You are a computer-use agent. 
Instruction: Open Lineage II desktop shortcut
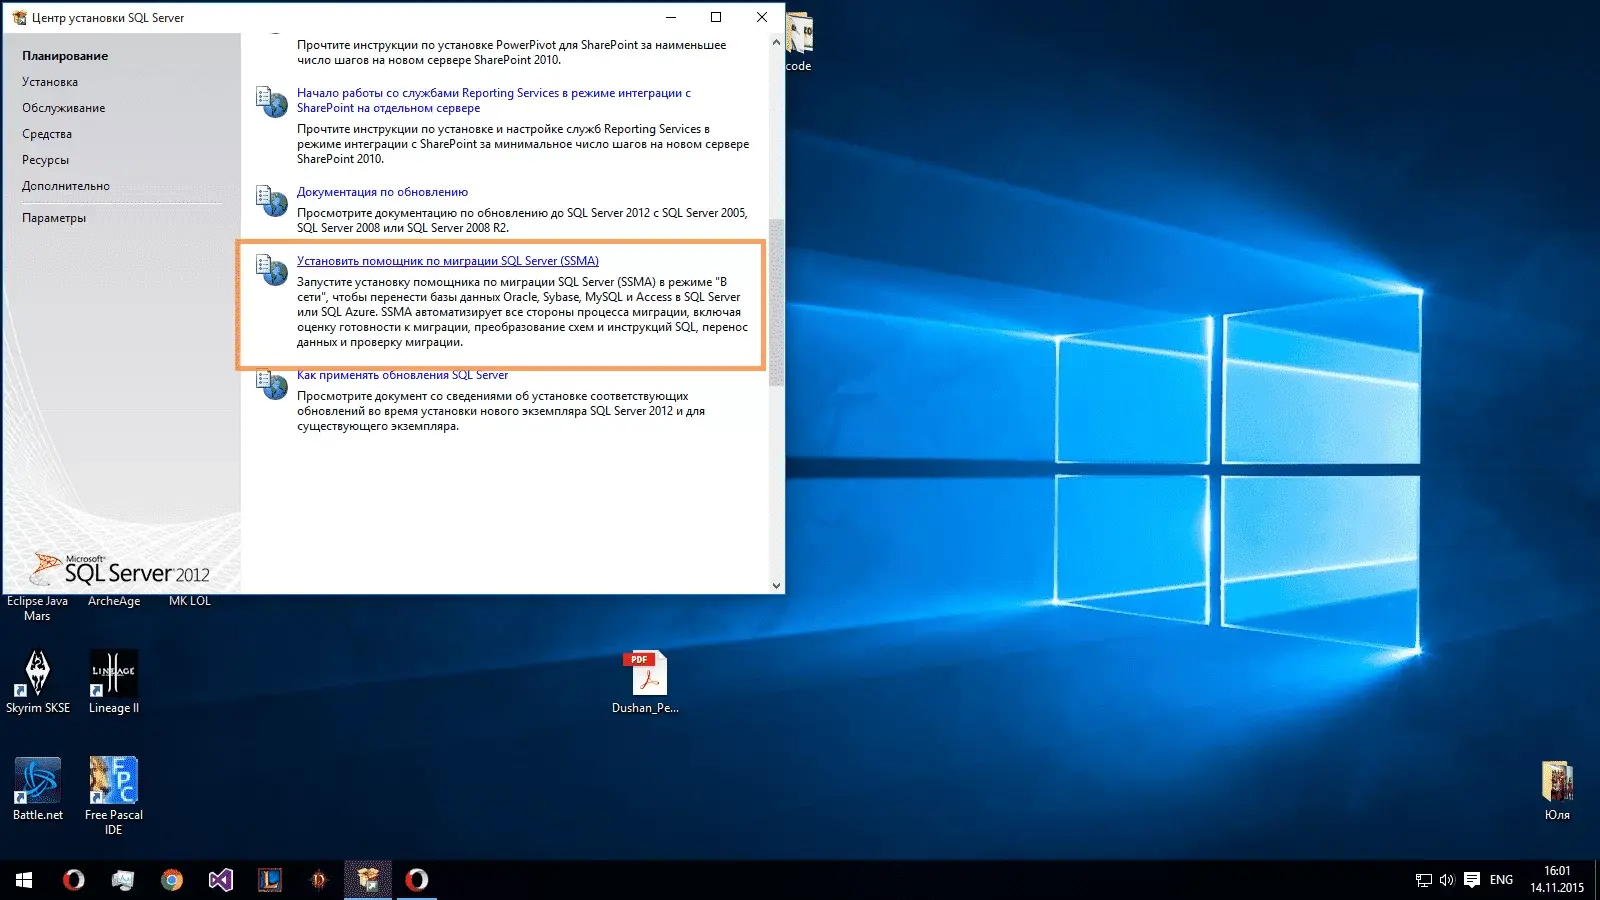pyautogui.click(x=114, y=682)
